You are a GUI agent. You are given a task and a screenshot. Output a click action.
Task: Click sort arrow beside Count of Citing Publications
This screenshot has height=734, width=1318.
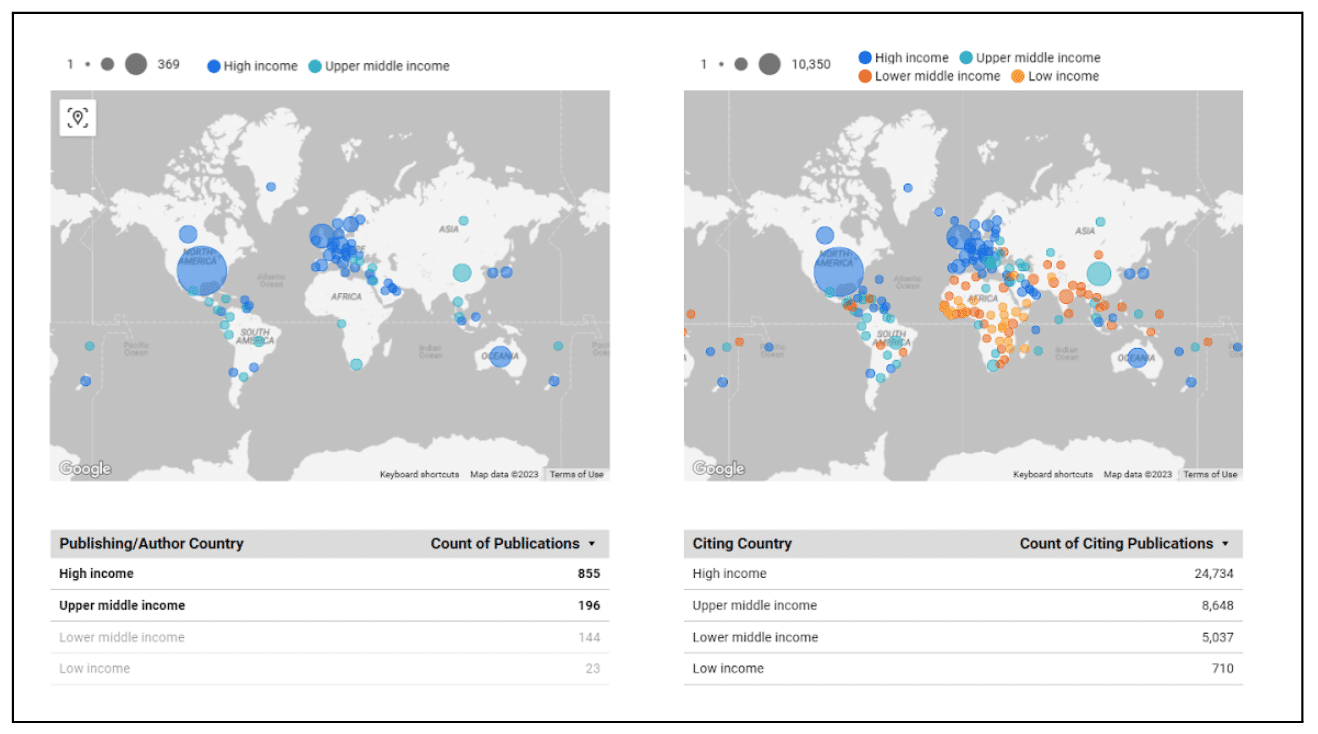click(1225, 544)
